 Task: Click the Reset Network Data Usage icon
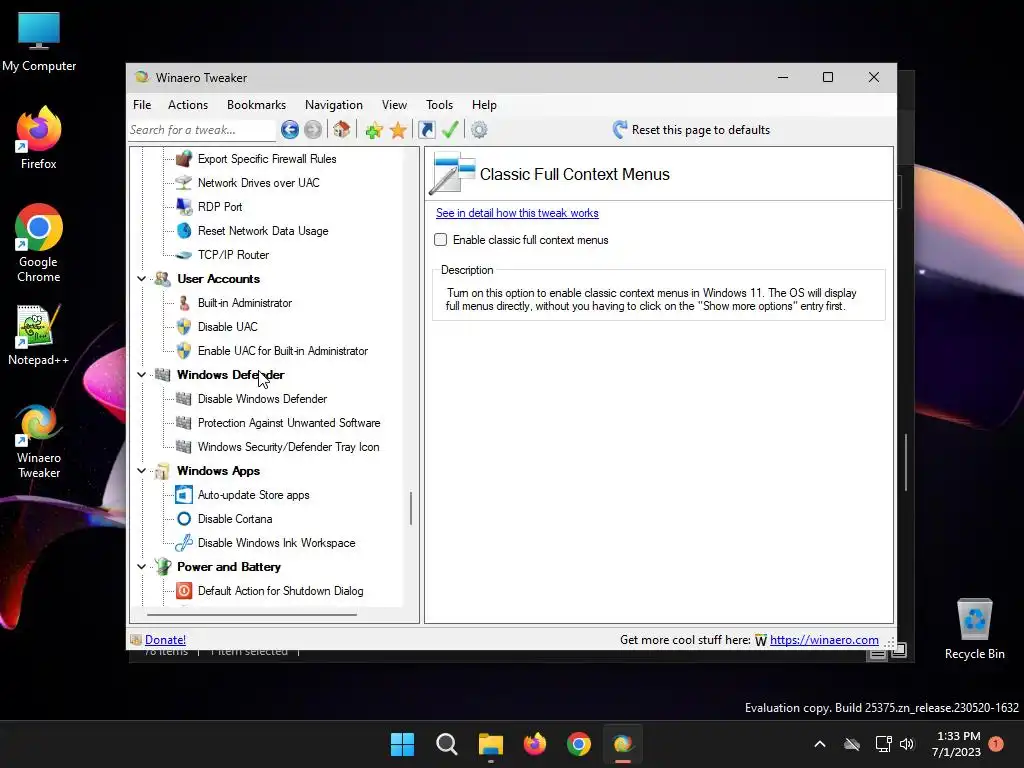coord(184,231)
